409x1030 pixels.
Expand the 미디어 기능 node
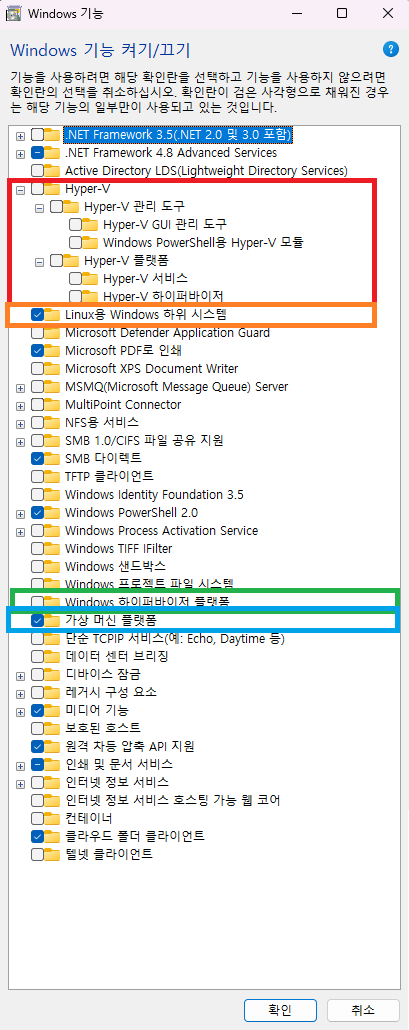click(x=20, y=711)
